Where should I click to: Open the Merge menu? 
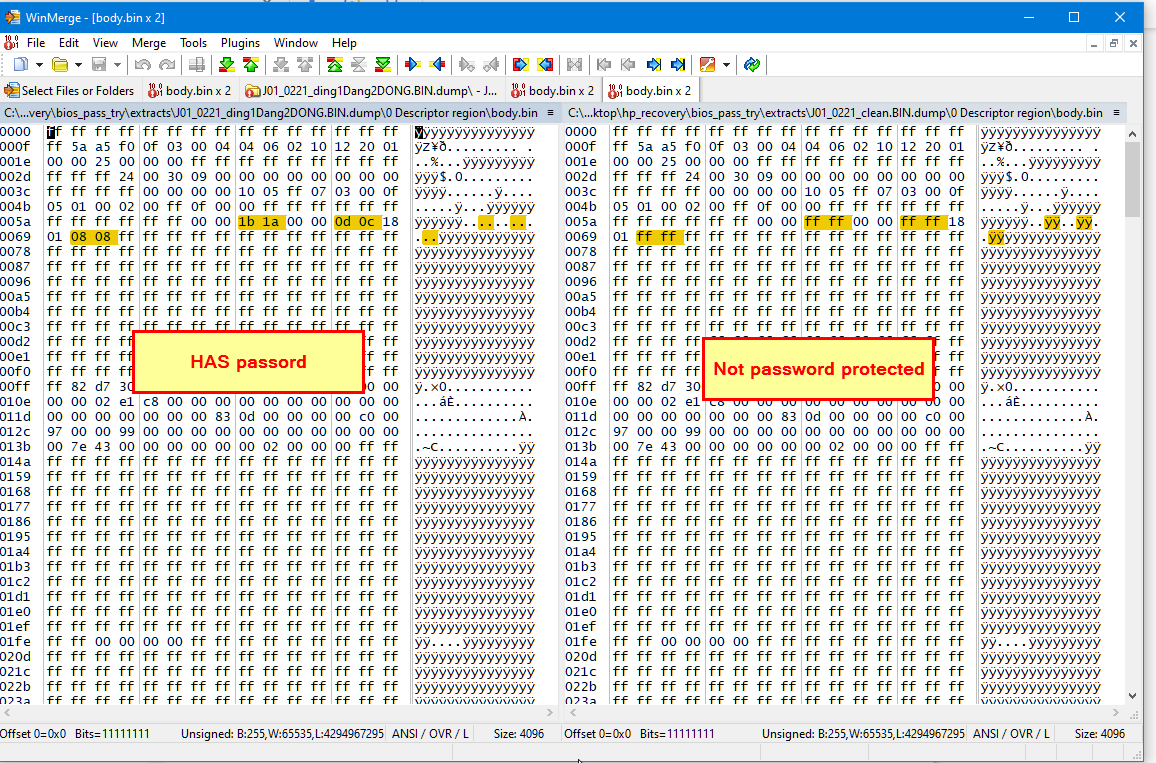coord(149,43)
